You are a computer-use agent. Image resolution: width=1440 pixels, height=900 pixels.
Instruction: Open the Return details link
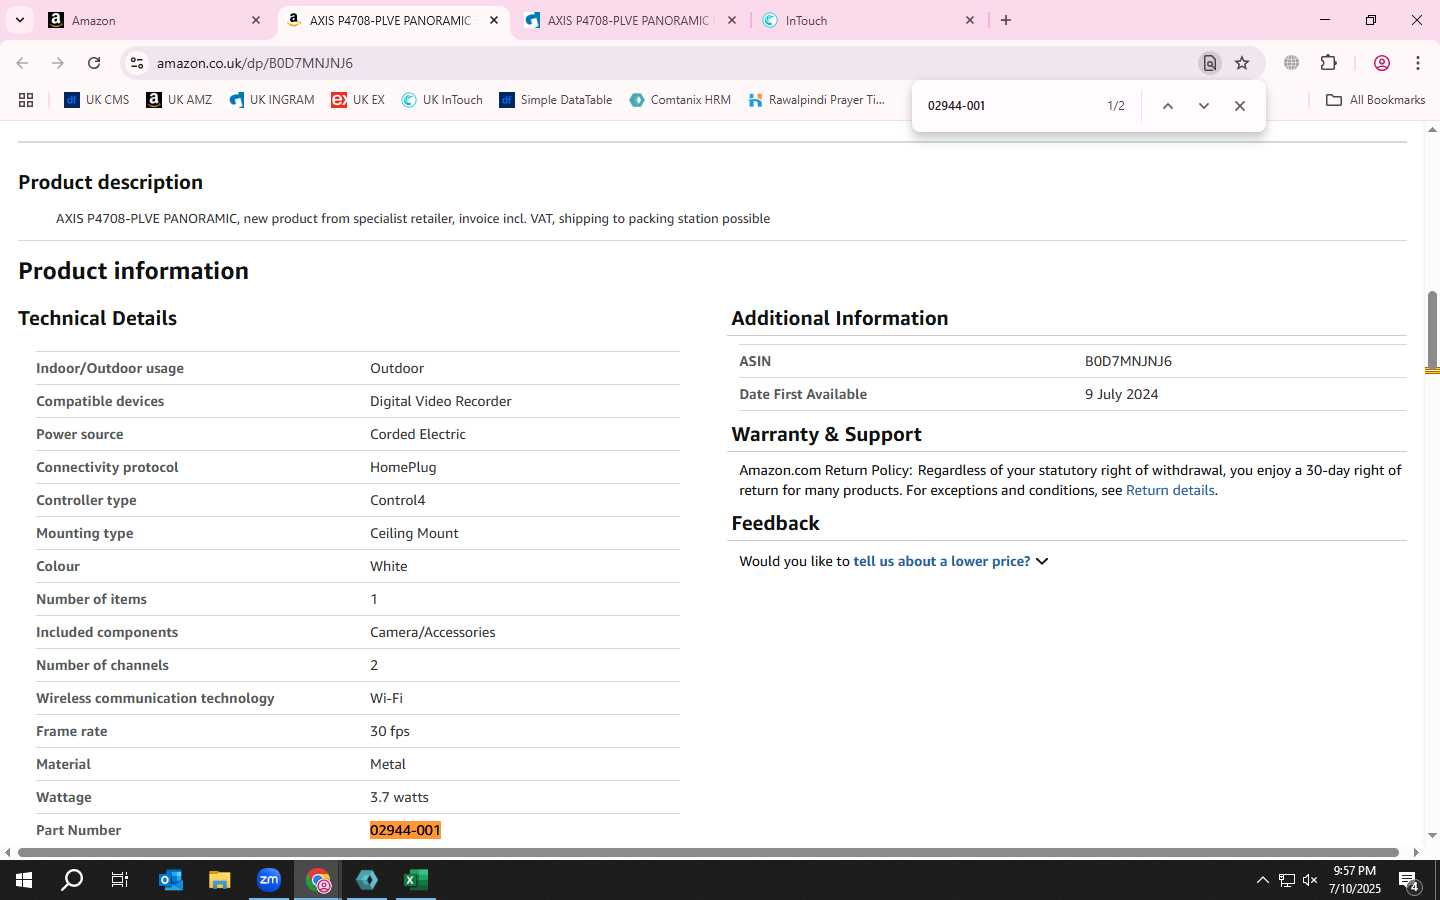pos(1170,490)
